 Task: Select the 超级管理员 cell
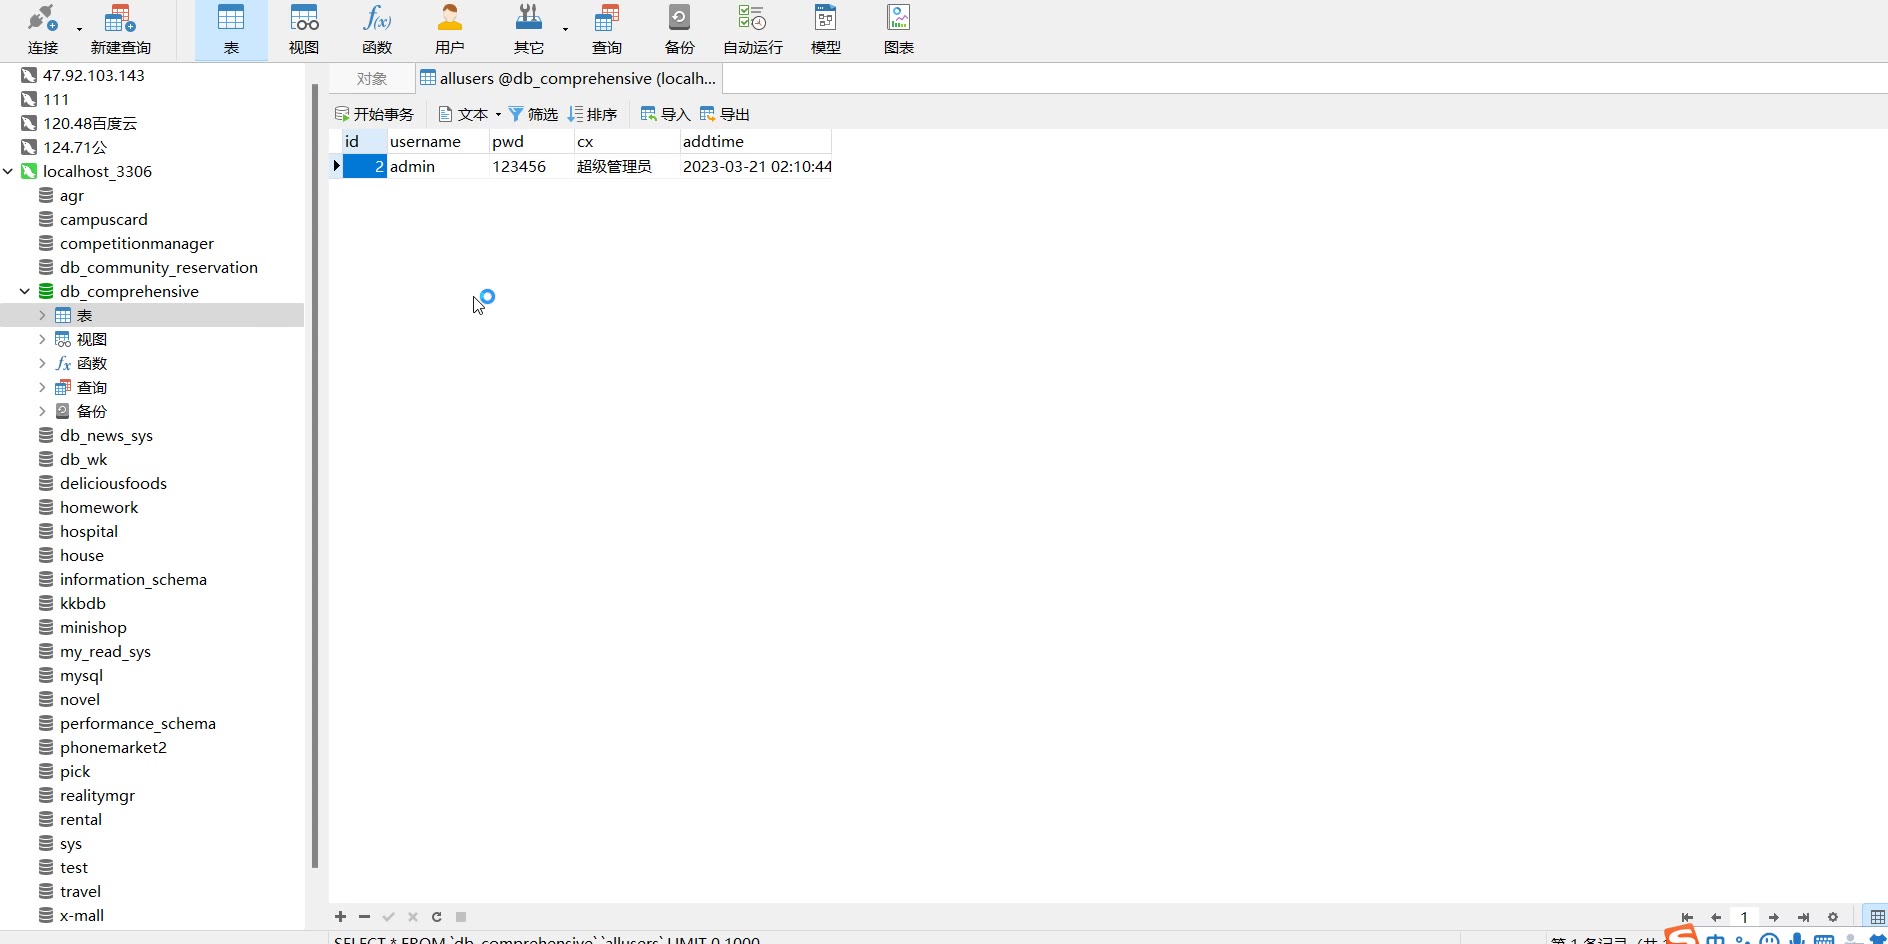(627, 166)
